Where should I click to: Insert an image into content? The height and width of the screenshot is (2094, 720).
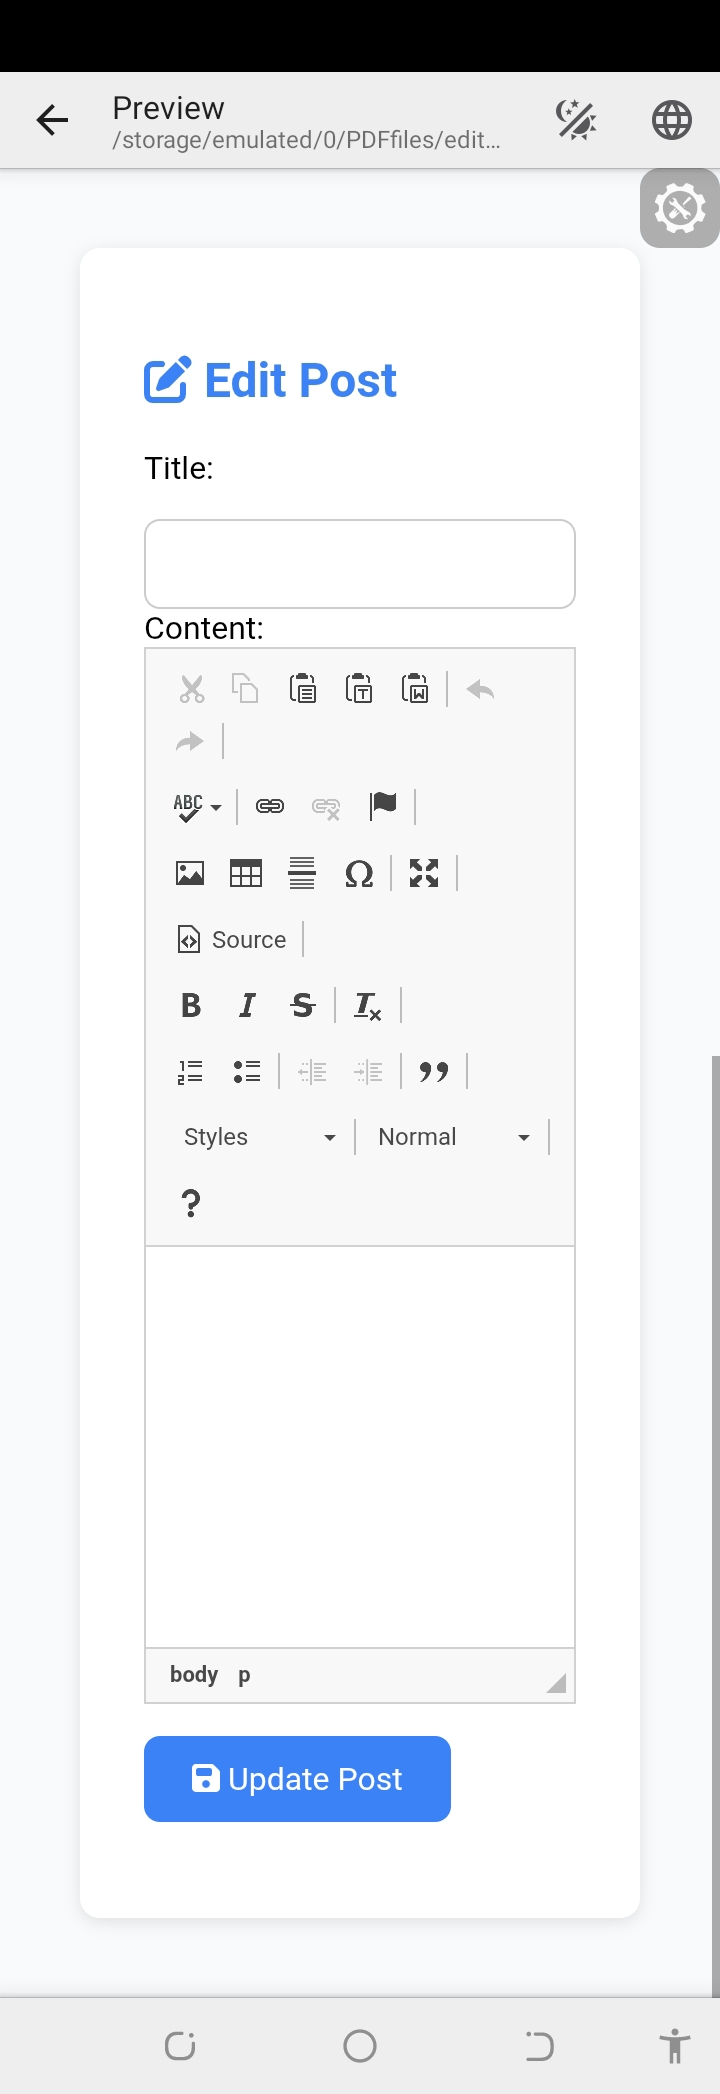pos(190,873)
